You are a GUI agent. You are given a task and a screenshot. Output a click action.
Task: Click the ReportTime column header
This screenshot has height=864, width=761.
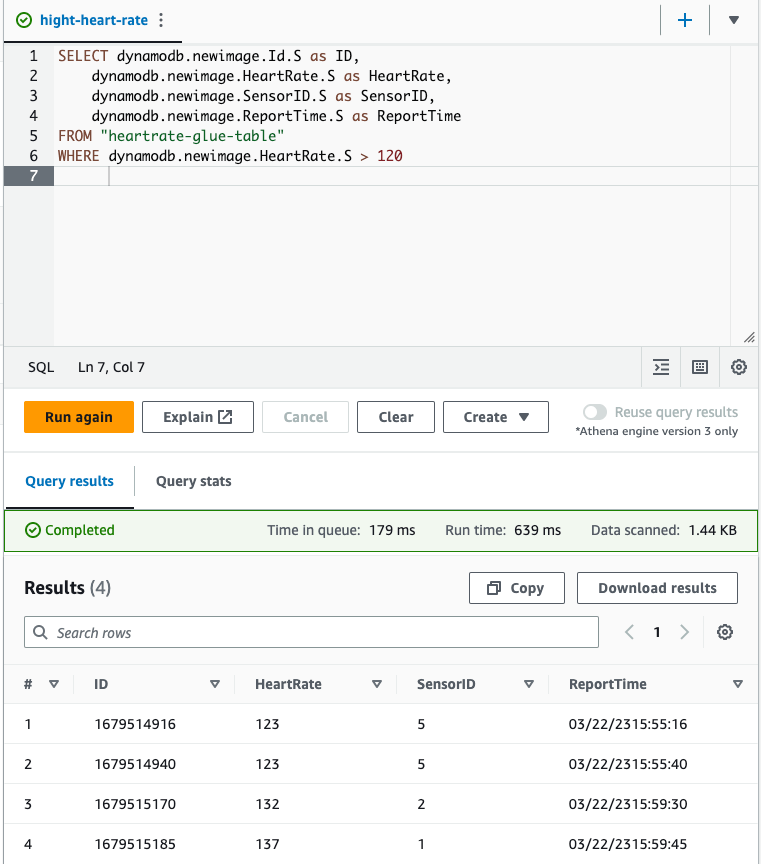tap(608, 684)
